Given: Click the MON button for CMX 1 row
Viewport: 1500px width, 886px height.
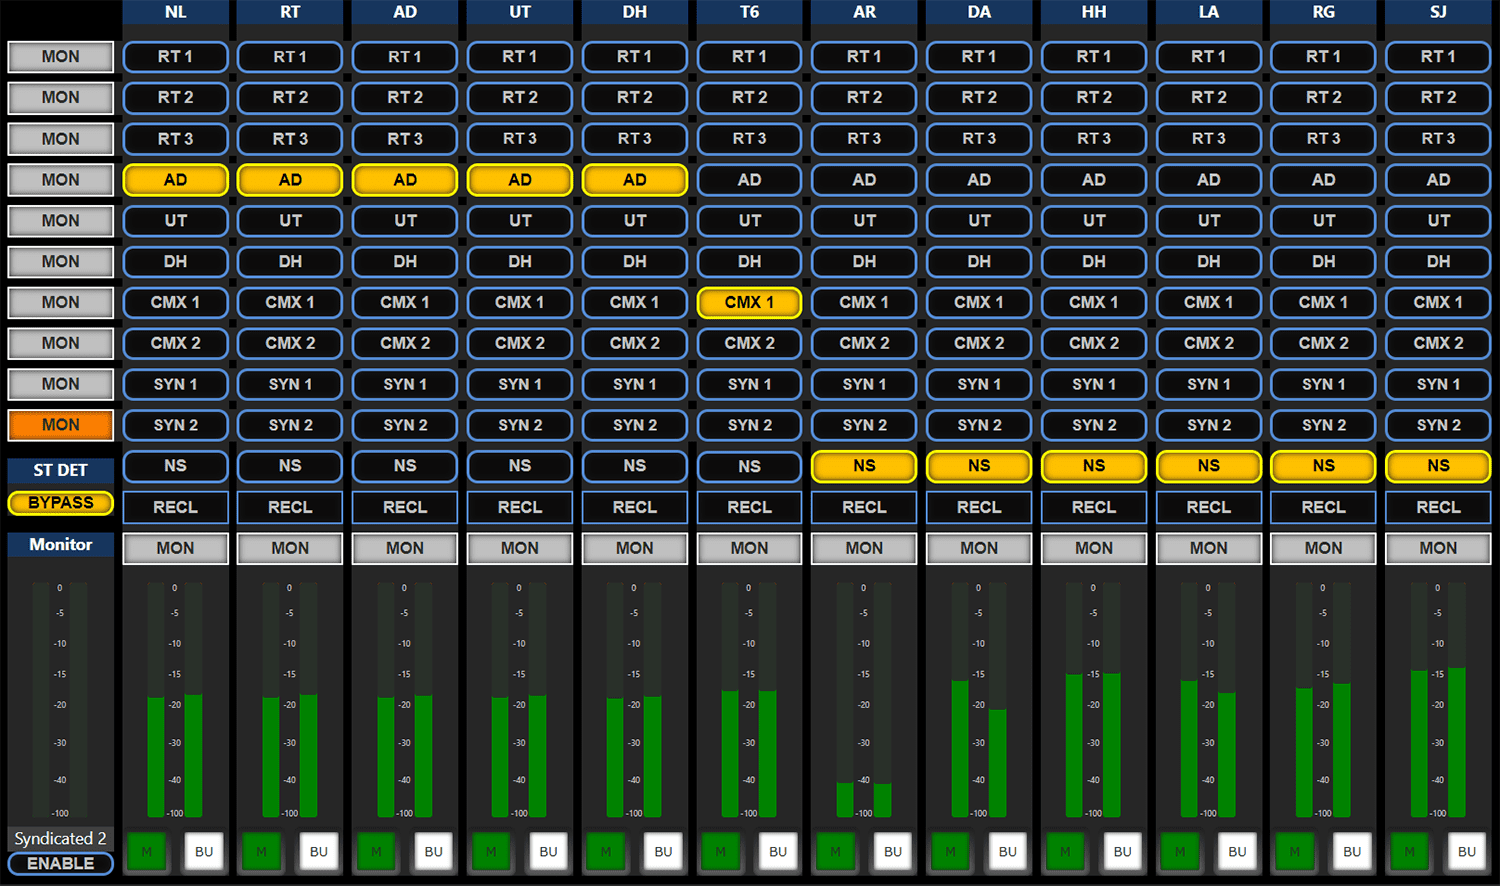Looking at the screenshot, I should 61,302.
